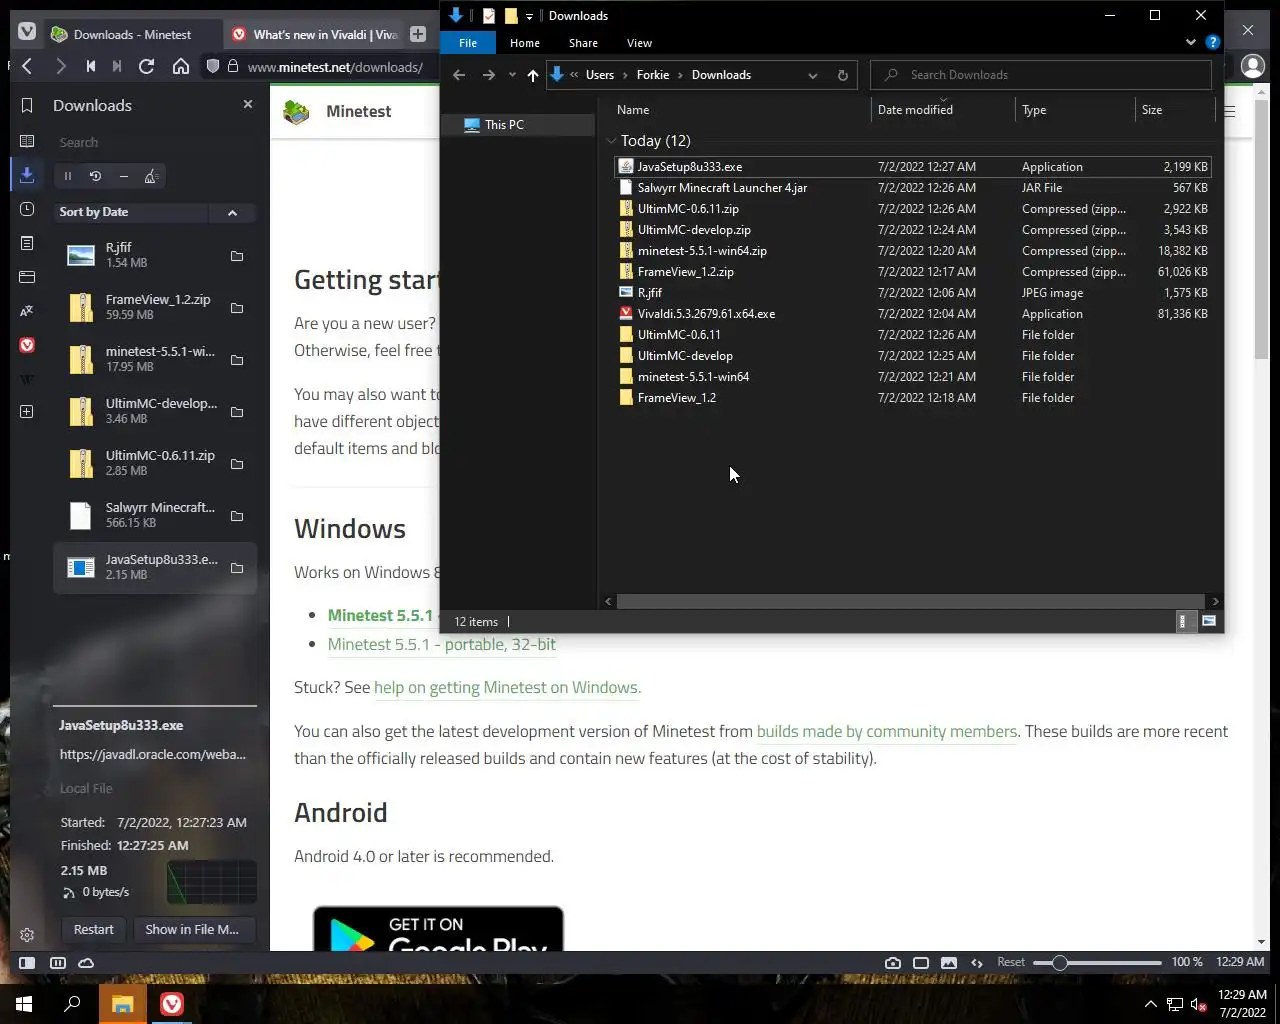1280x1024 pixels.
Task: Open Vivaldi settings gear icon
Action: click(x=27, y=935)
